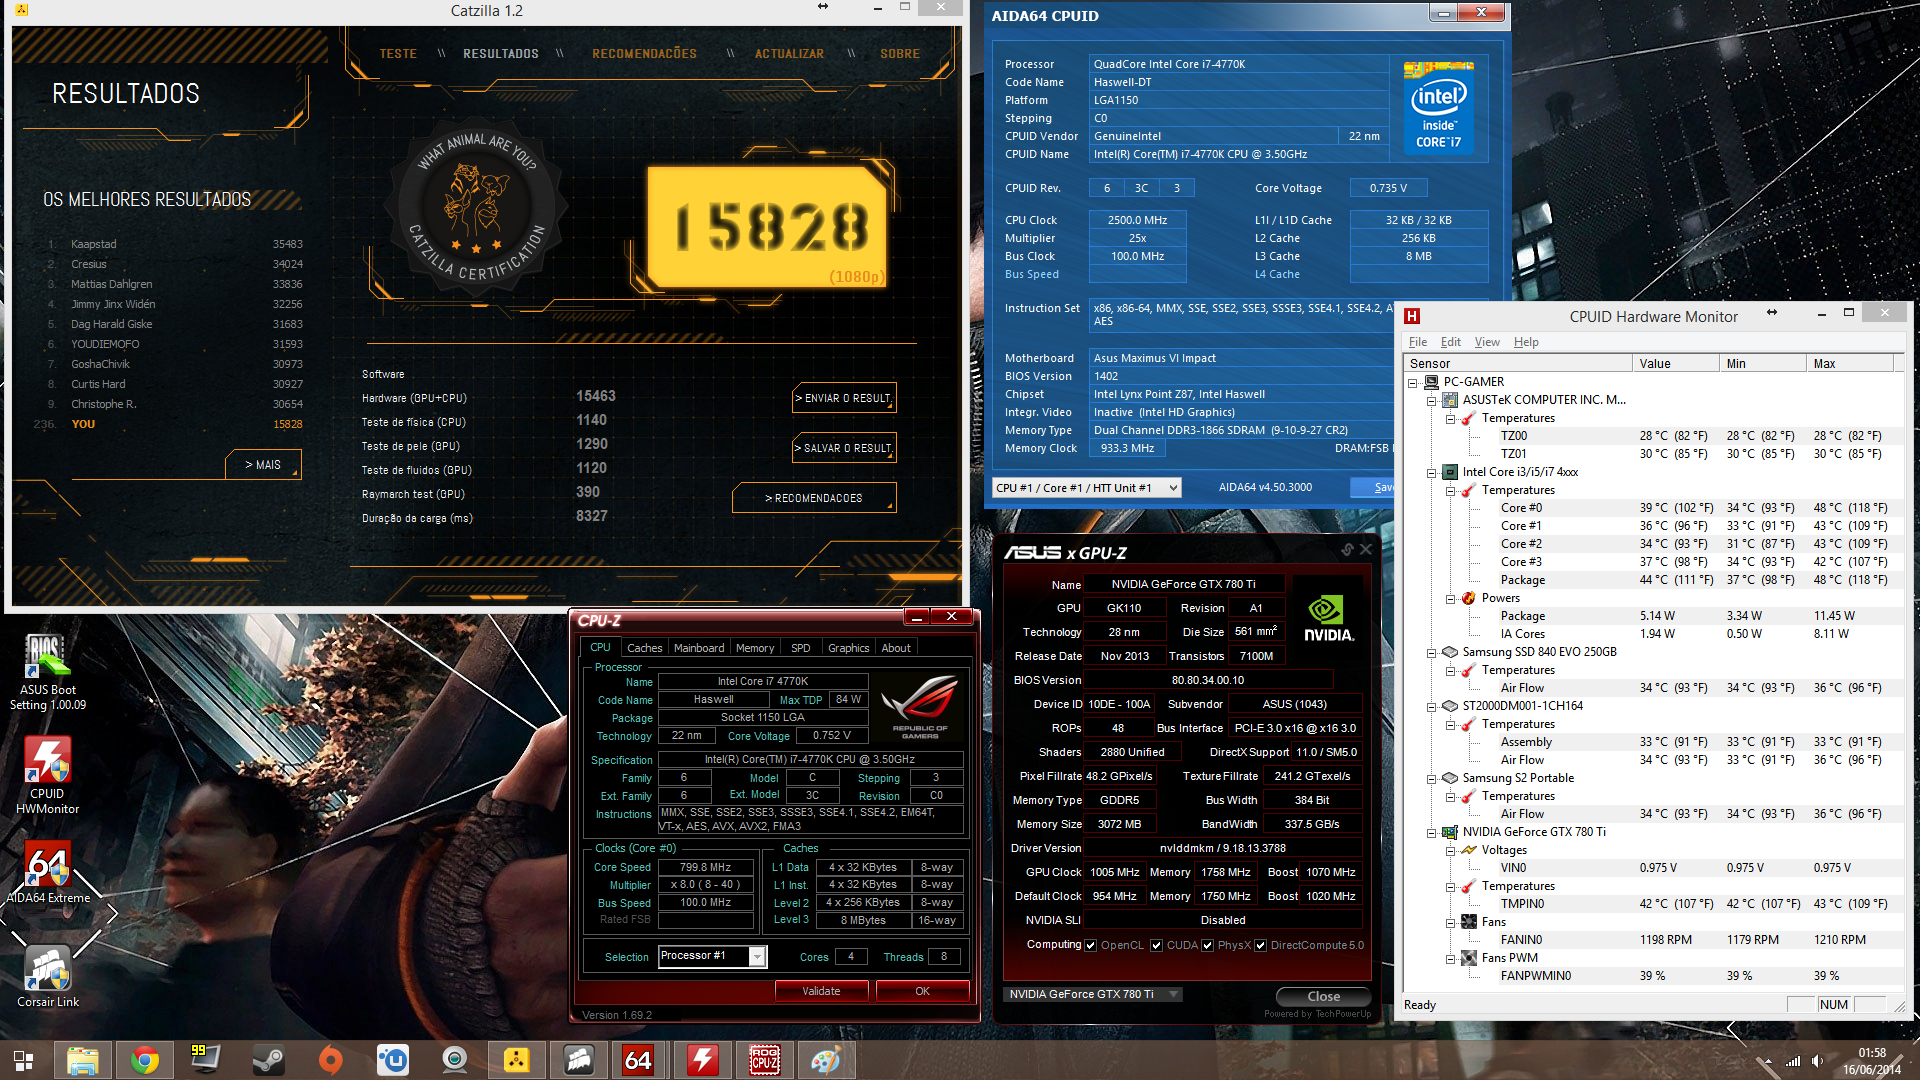Collapse the ASUSTeK COMPUTER INC. node
The width and height of the screenshot is (1920, 1080).
coord(1432,401)
